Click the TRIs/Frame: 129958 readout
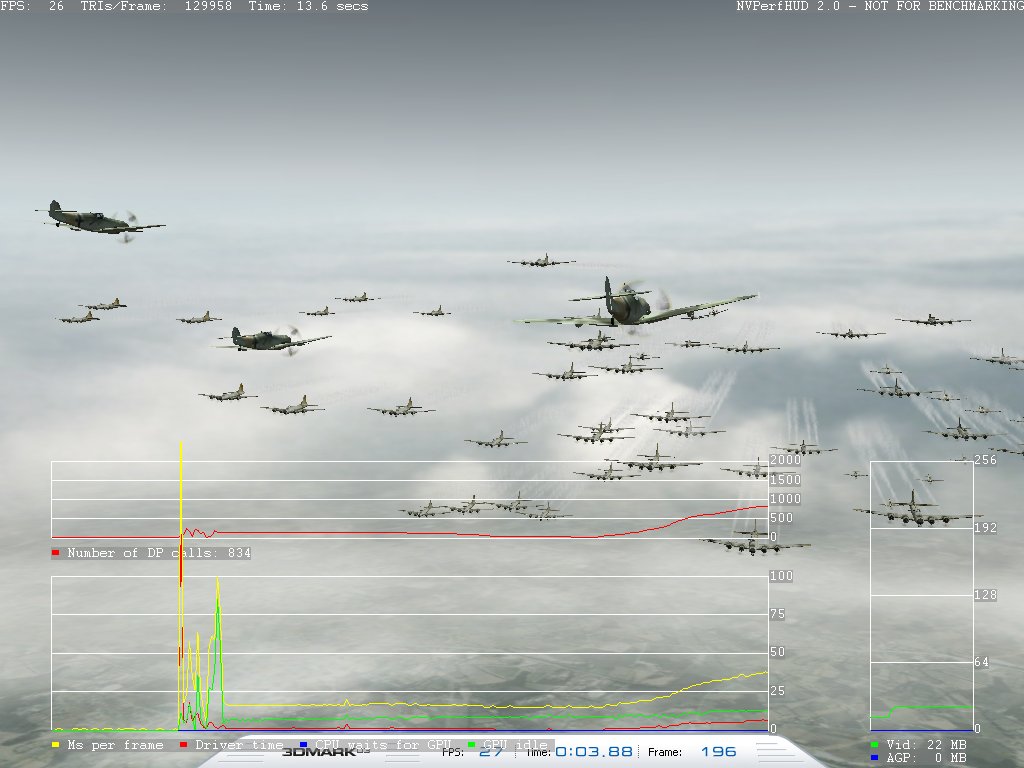 (156, 7)
